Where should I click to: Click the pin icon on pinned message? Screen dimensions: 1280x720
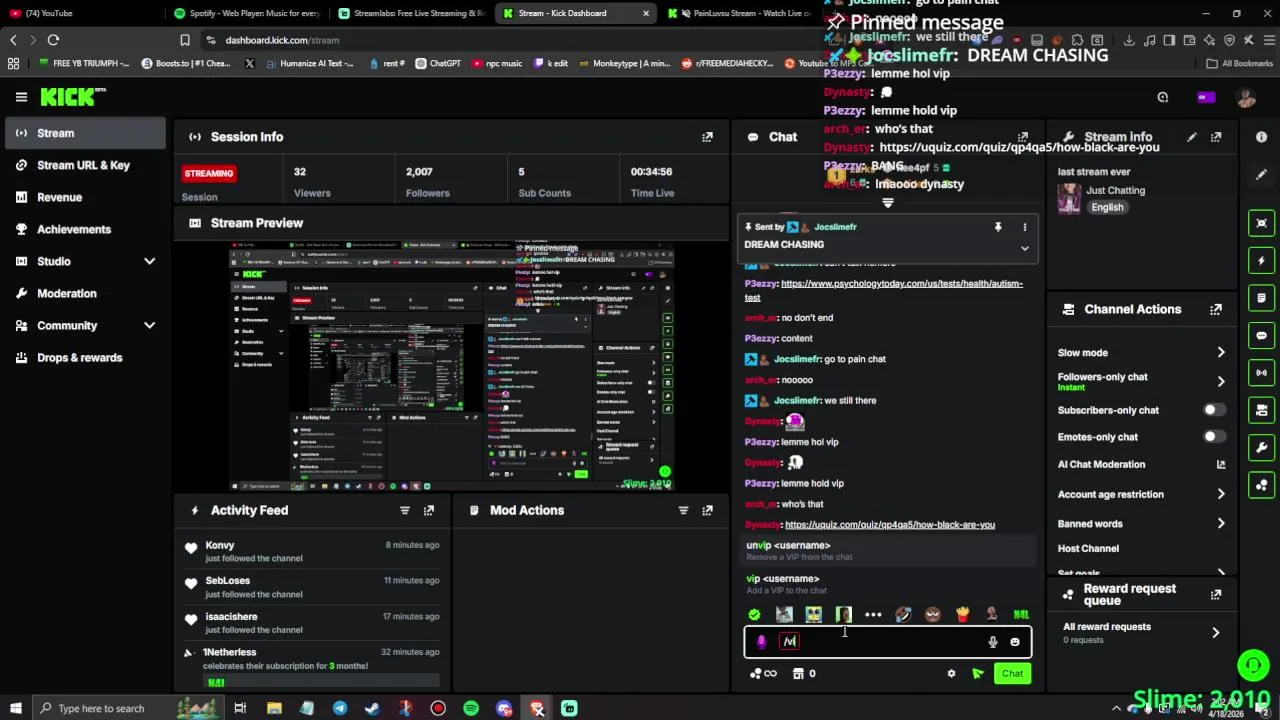click(997, 228)
